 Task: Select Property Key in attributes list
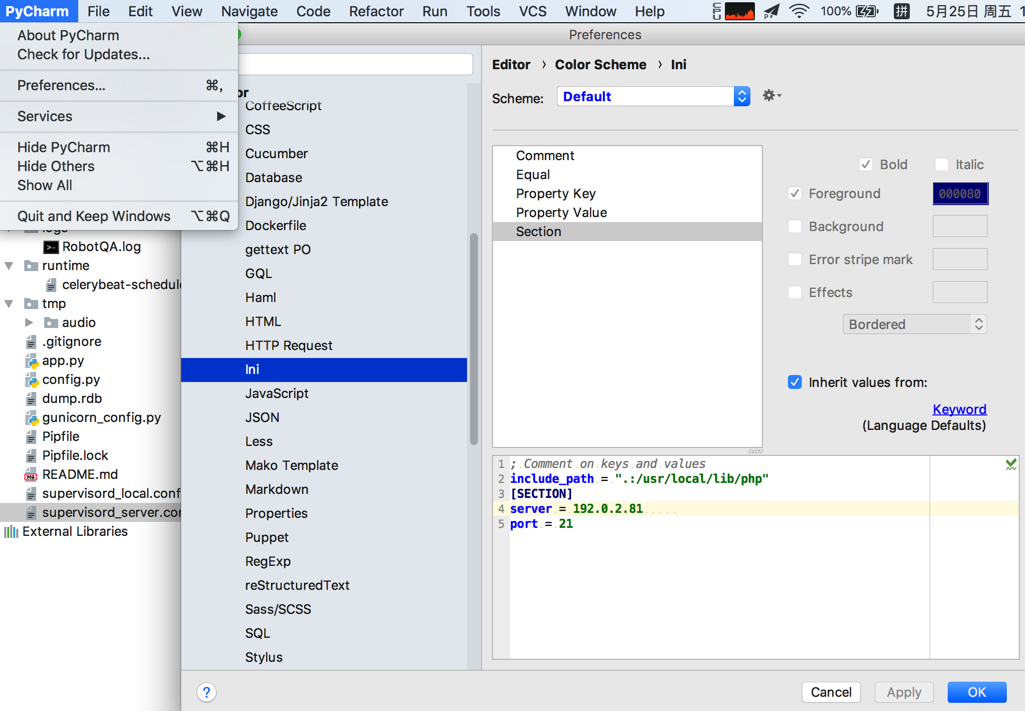click(x=628, y=193)
